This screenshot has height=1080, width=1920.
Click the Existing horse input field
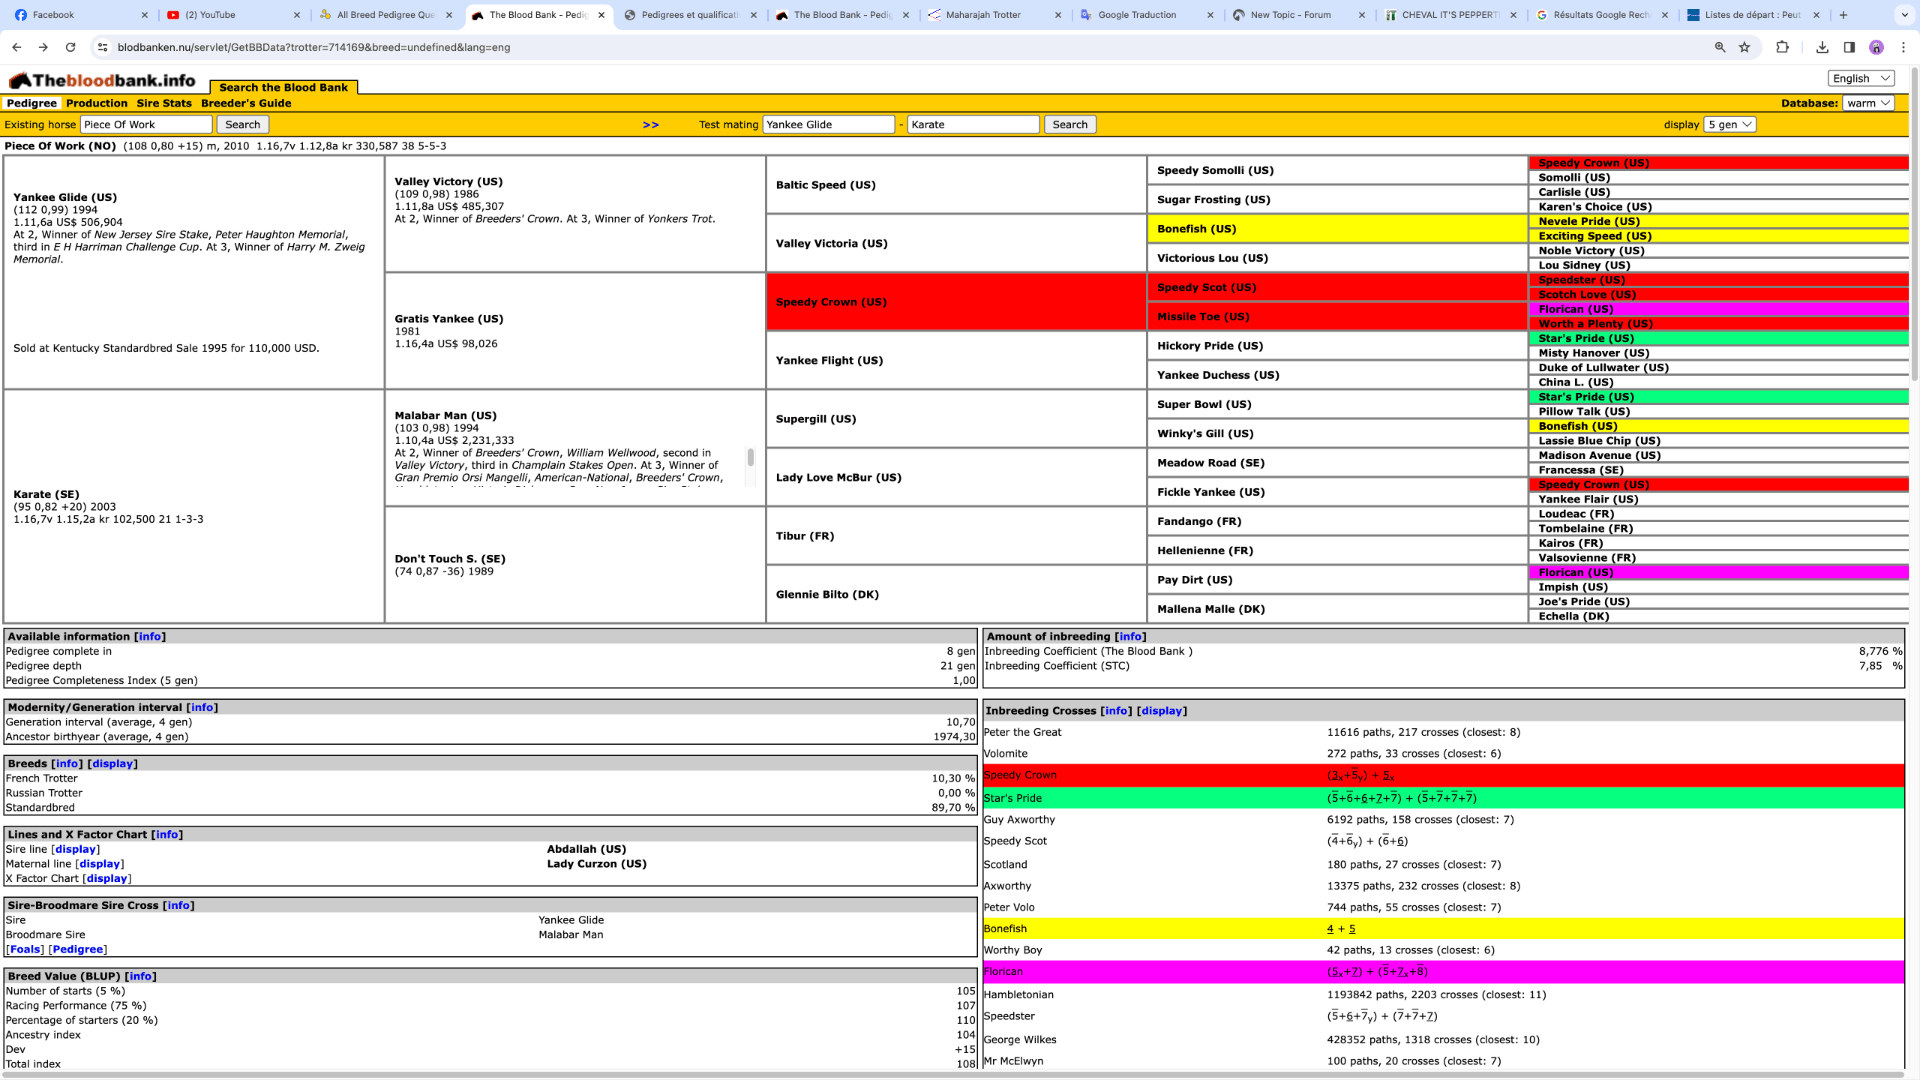point(146,125)
